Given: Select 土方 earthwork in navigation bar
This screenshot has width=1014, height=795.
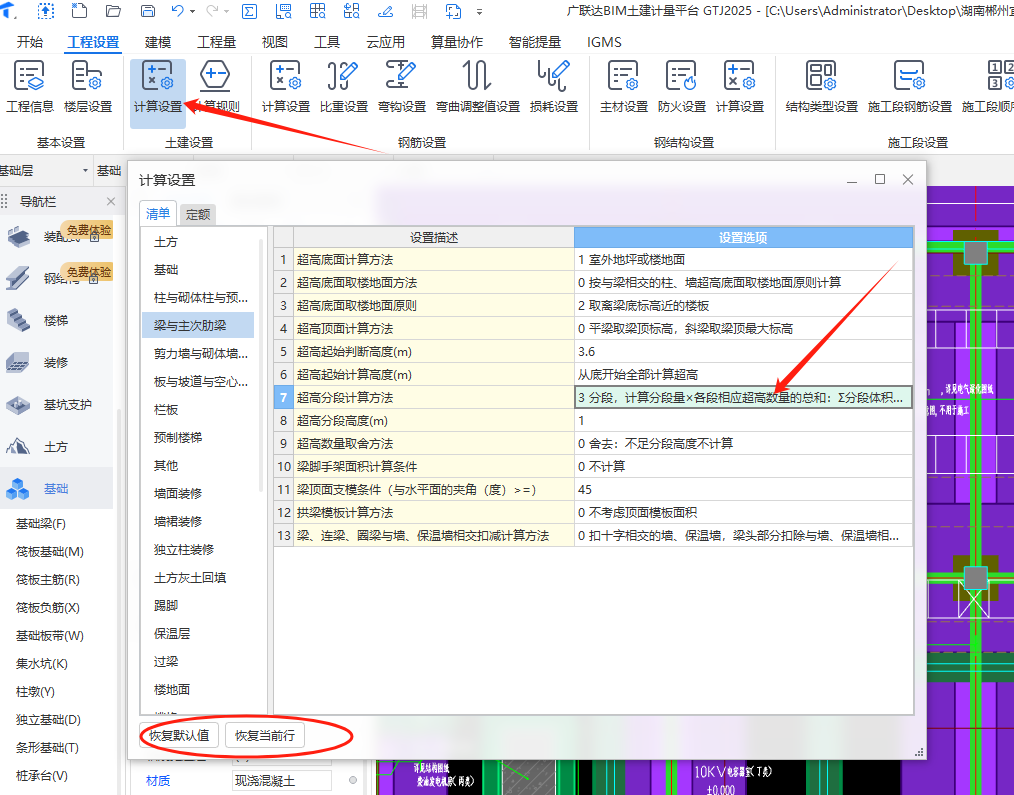Looking at the screenshot, I should [56, 446].
